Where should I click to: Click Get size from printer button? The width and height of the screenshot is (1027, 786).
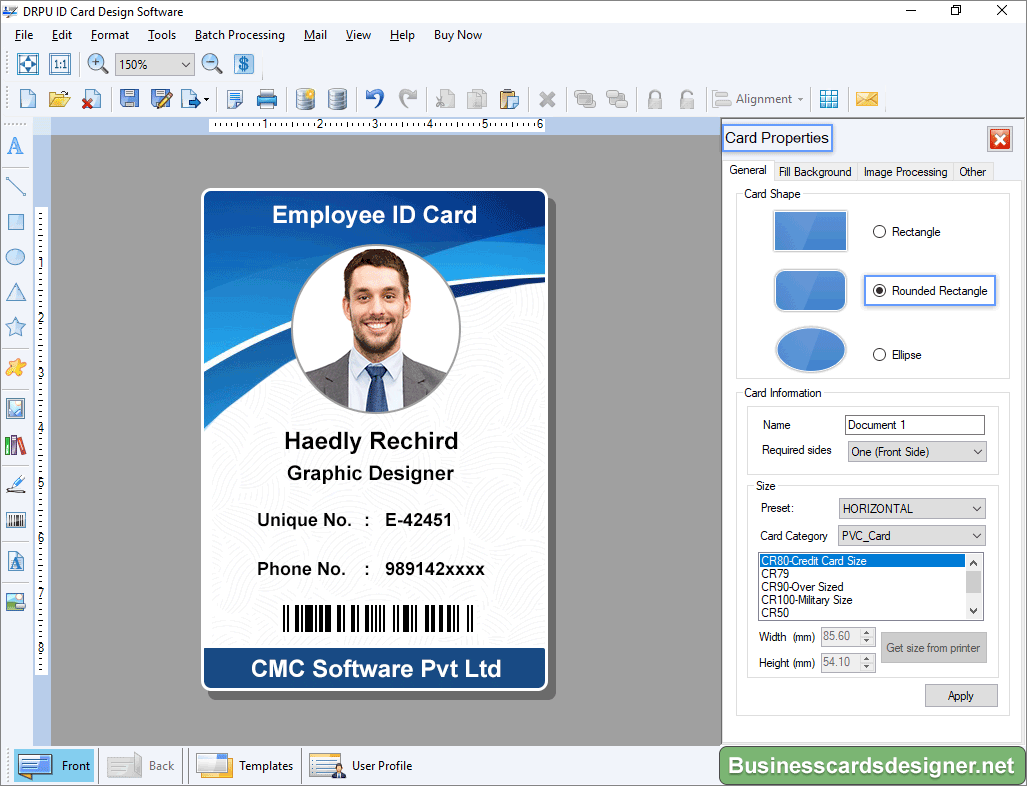click(933, 648)
